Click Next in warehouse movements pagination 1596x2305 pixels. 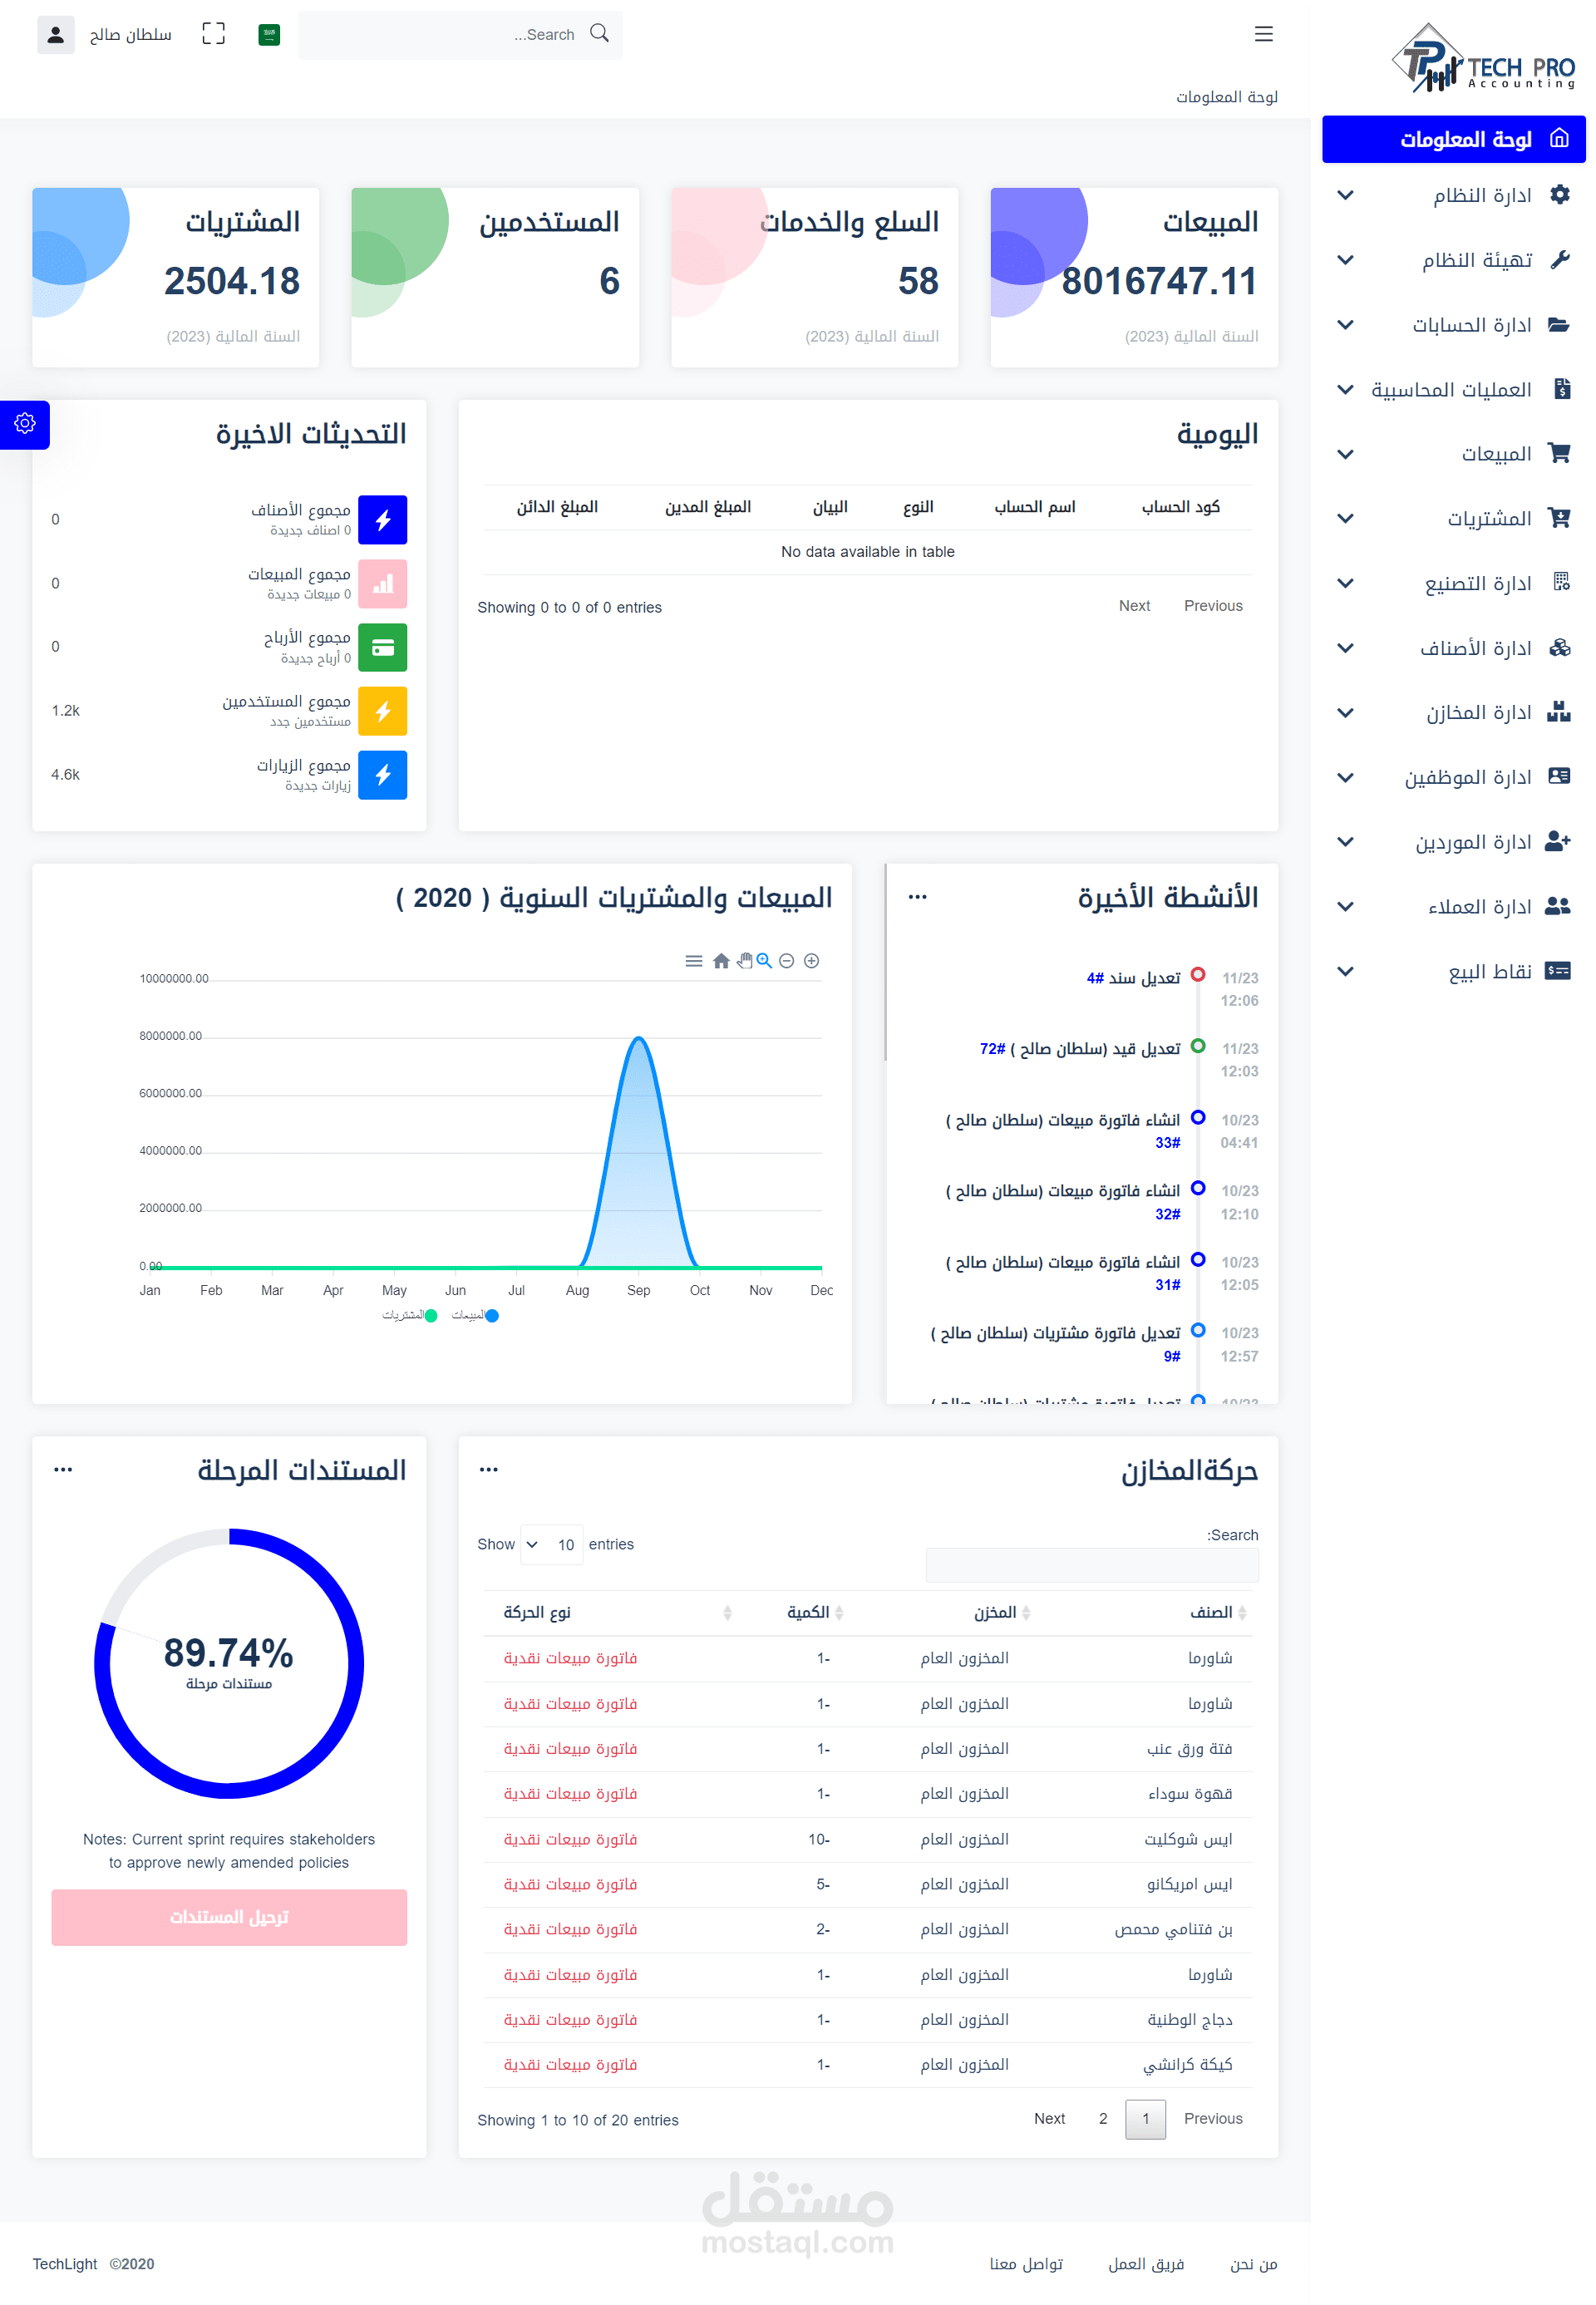1050,2119
